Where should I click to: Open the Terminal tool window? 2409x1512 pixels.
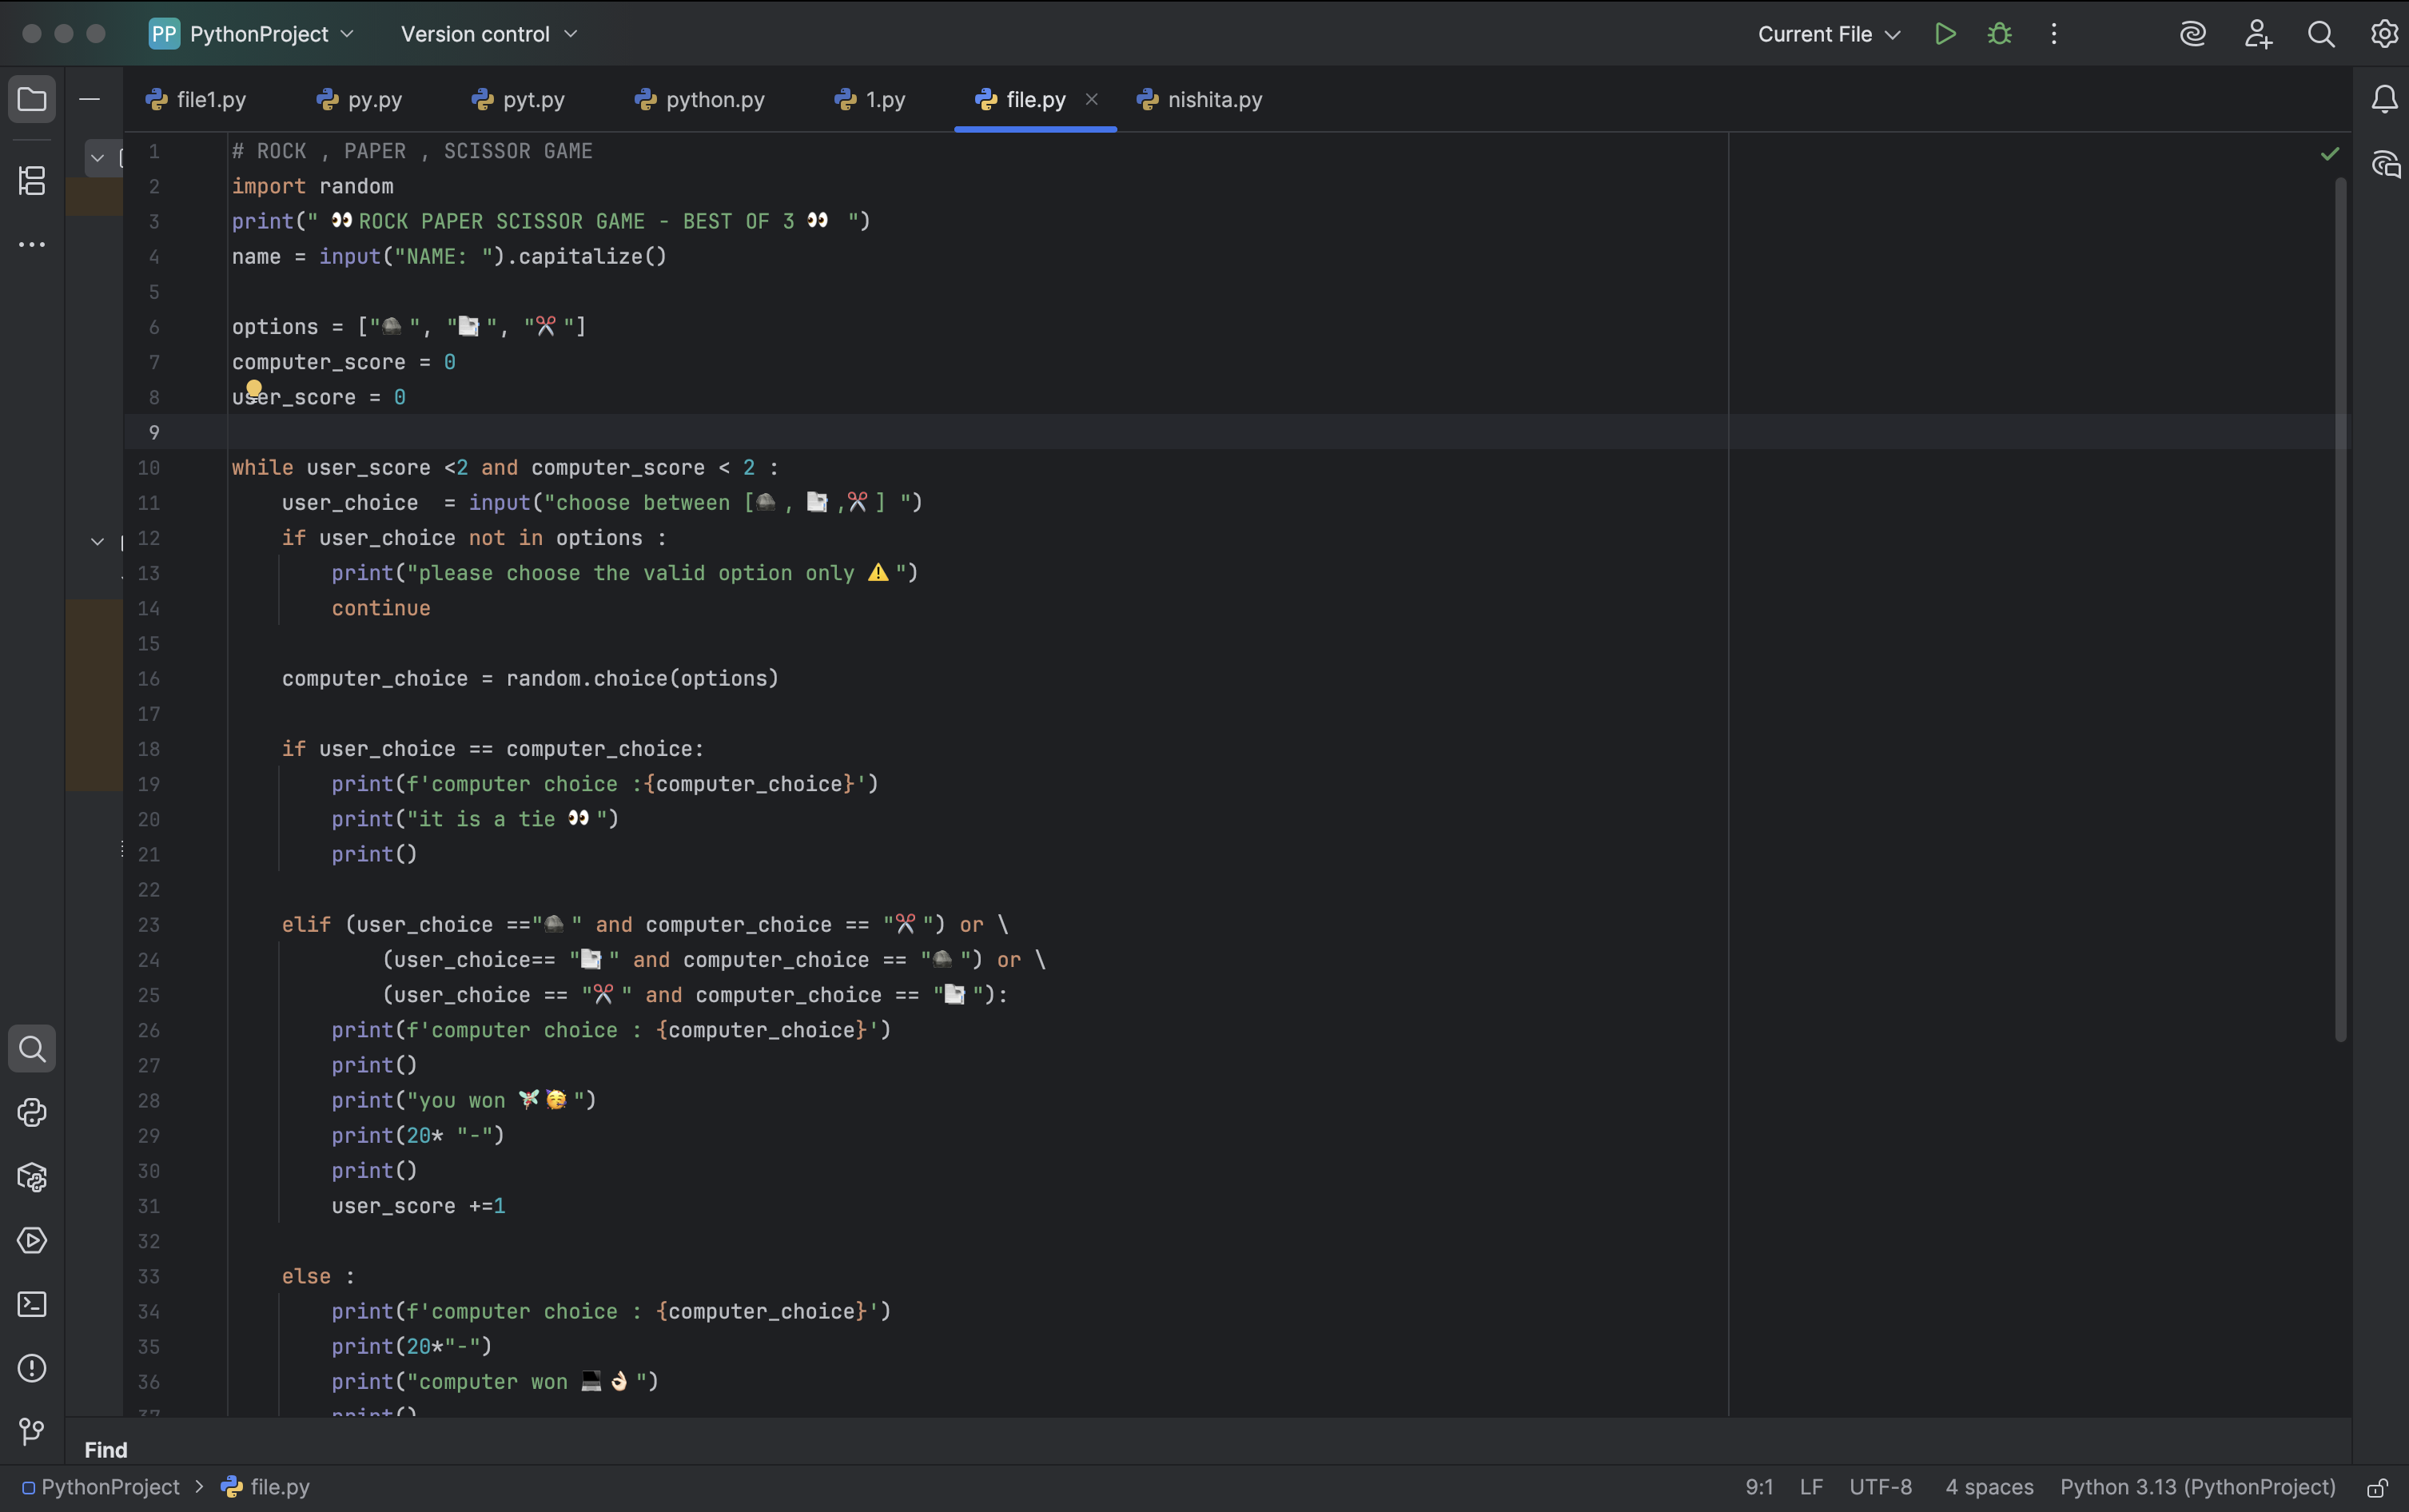(32, 1305)
